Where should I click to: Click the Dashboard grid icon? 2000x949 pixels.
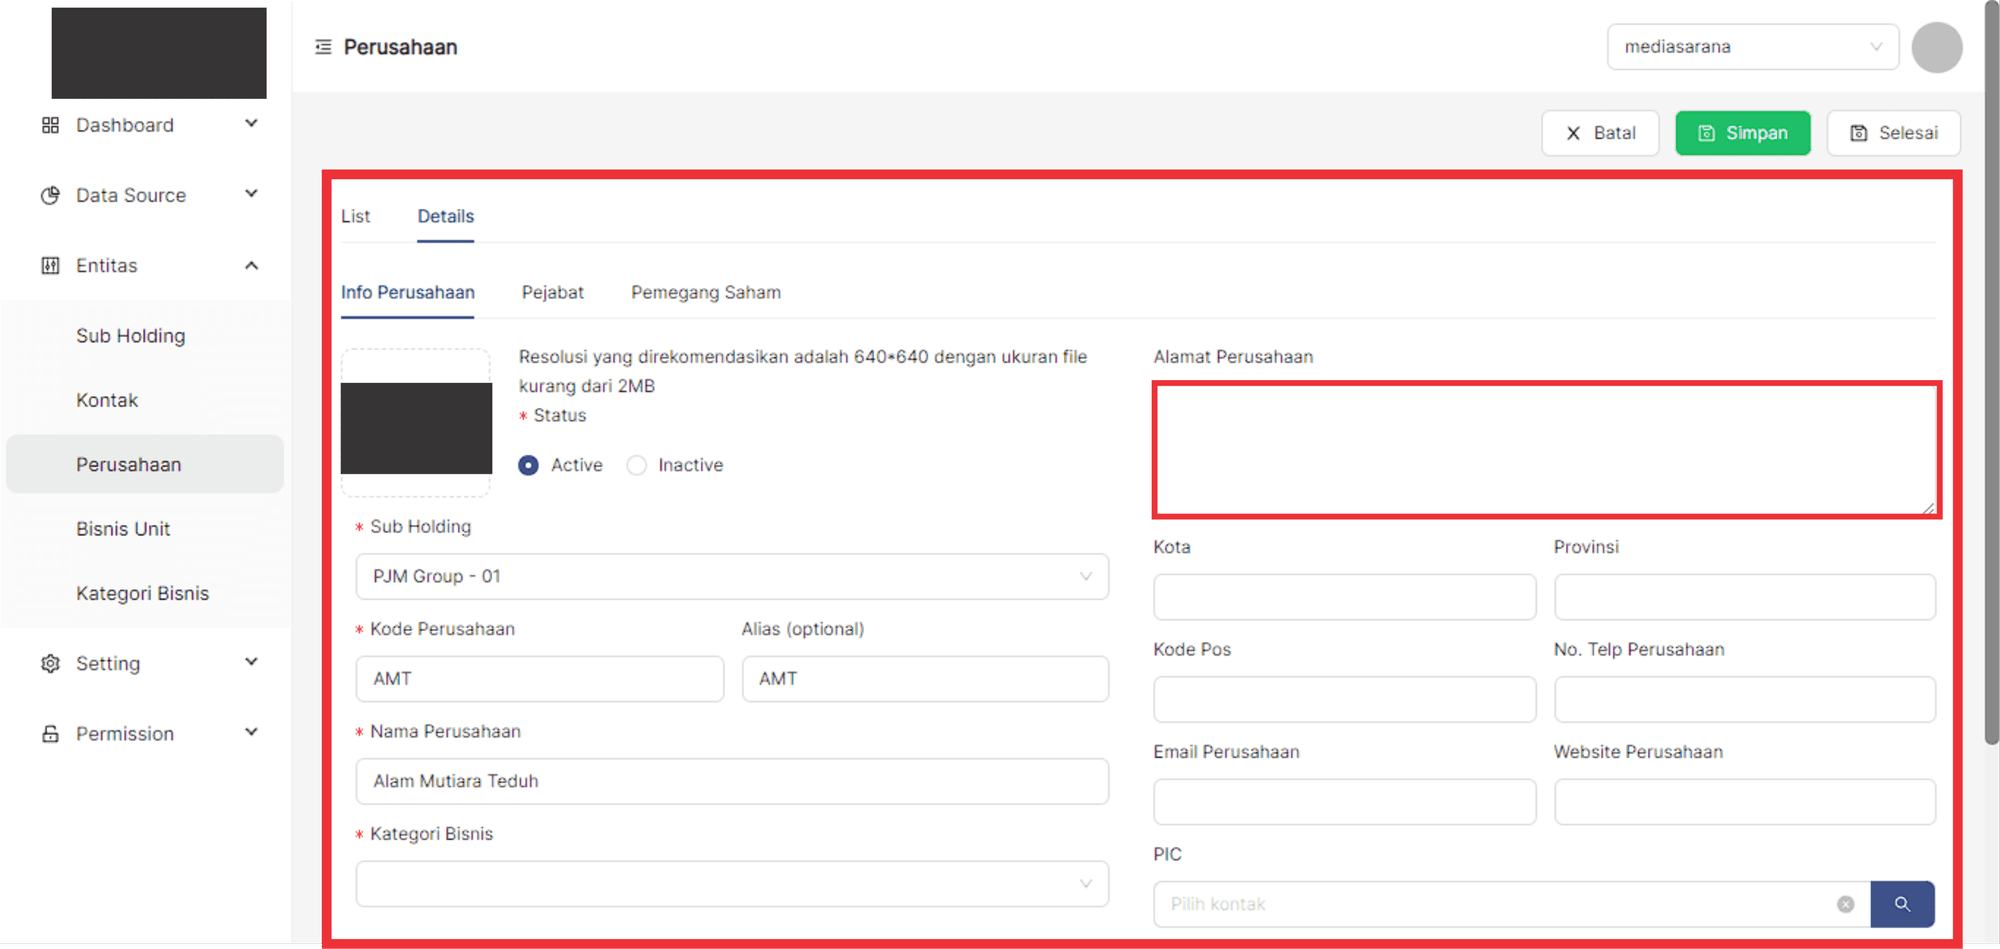(50, 125)
